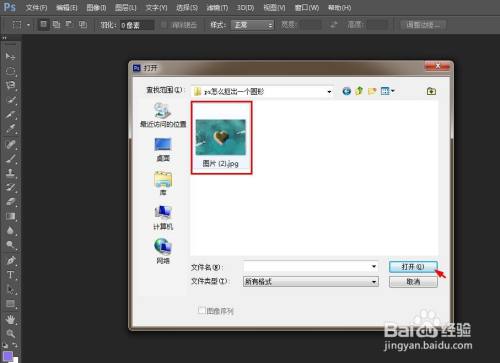The image size is (500, 363).
Task: Open the 文字(Y) menu
Action: pyautogui.click(x=156, y=7)
